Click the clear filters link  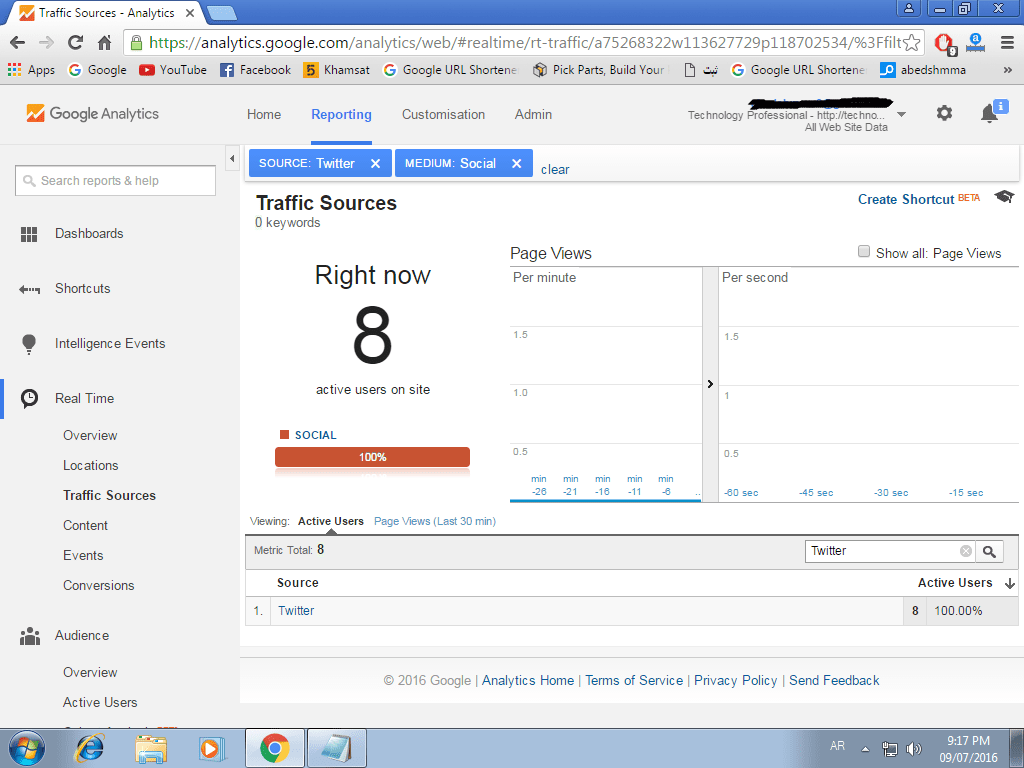tap(555, 169)
